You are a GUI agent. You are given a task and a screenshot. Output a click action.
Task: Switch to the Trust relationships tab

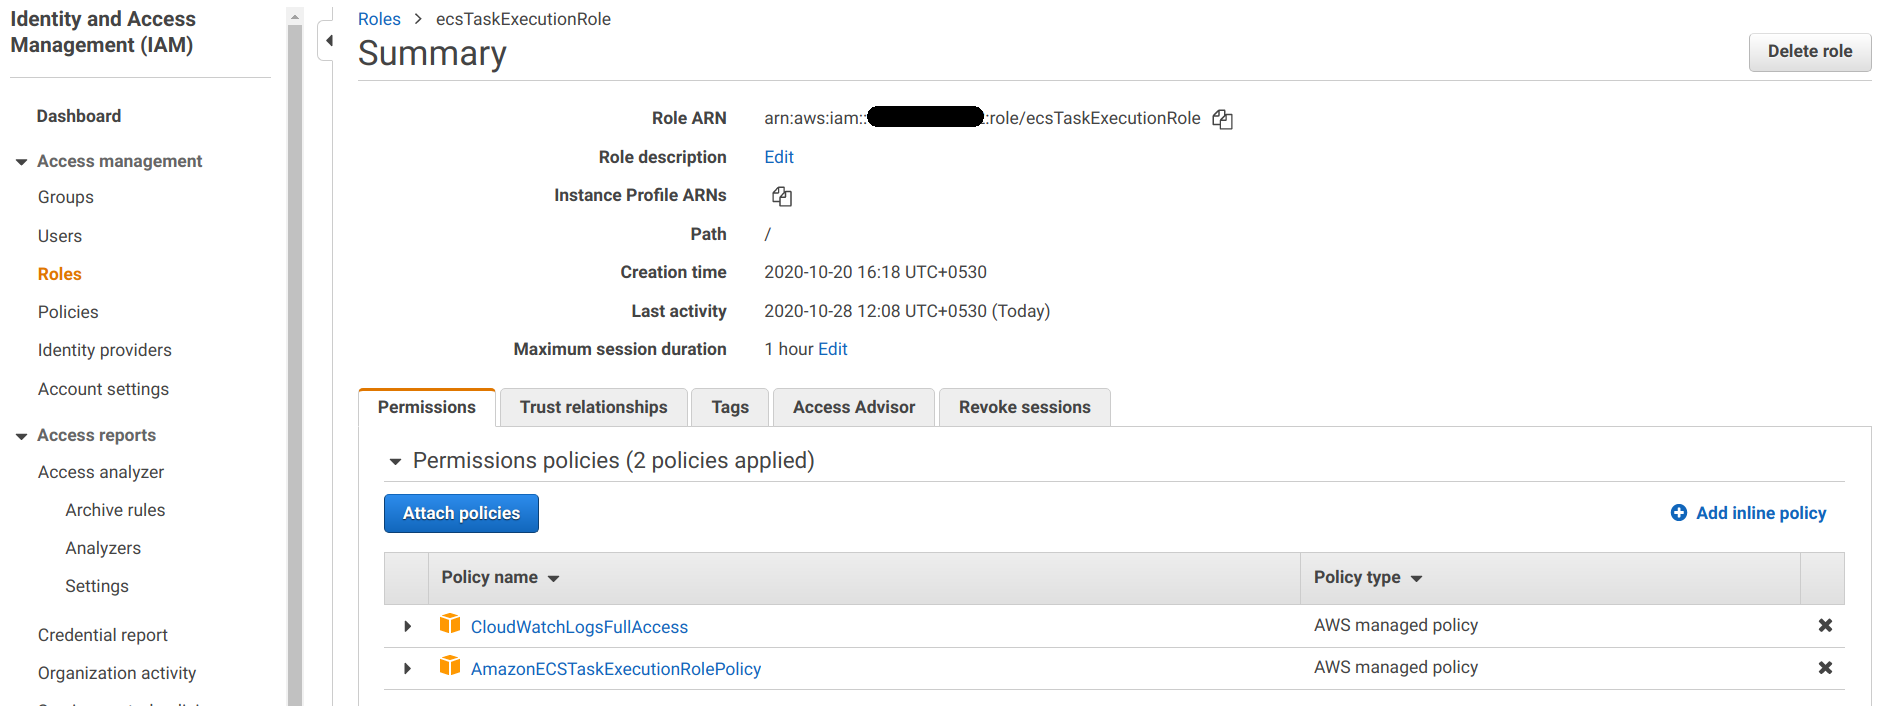click(593, 407)
